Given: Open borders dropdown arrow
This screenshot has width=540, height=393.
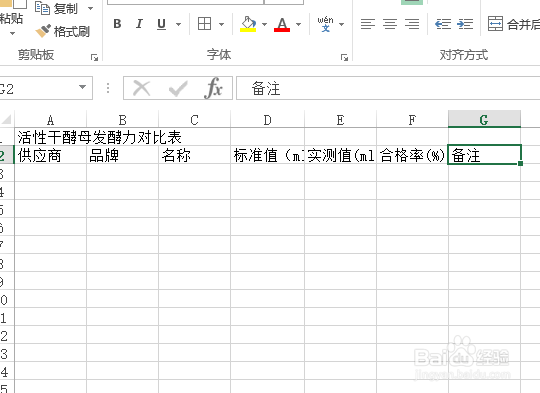Looking at the screenshot, I should coord(221,24).
